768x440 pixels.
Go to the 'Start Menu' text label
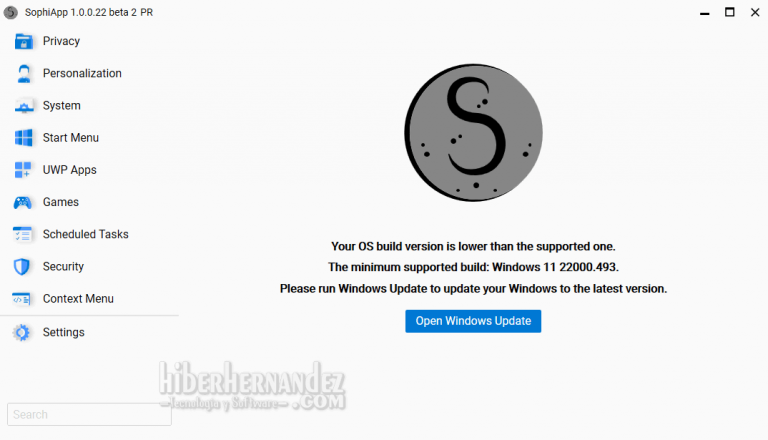pyautogui.click(x=70, y=138)
